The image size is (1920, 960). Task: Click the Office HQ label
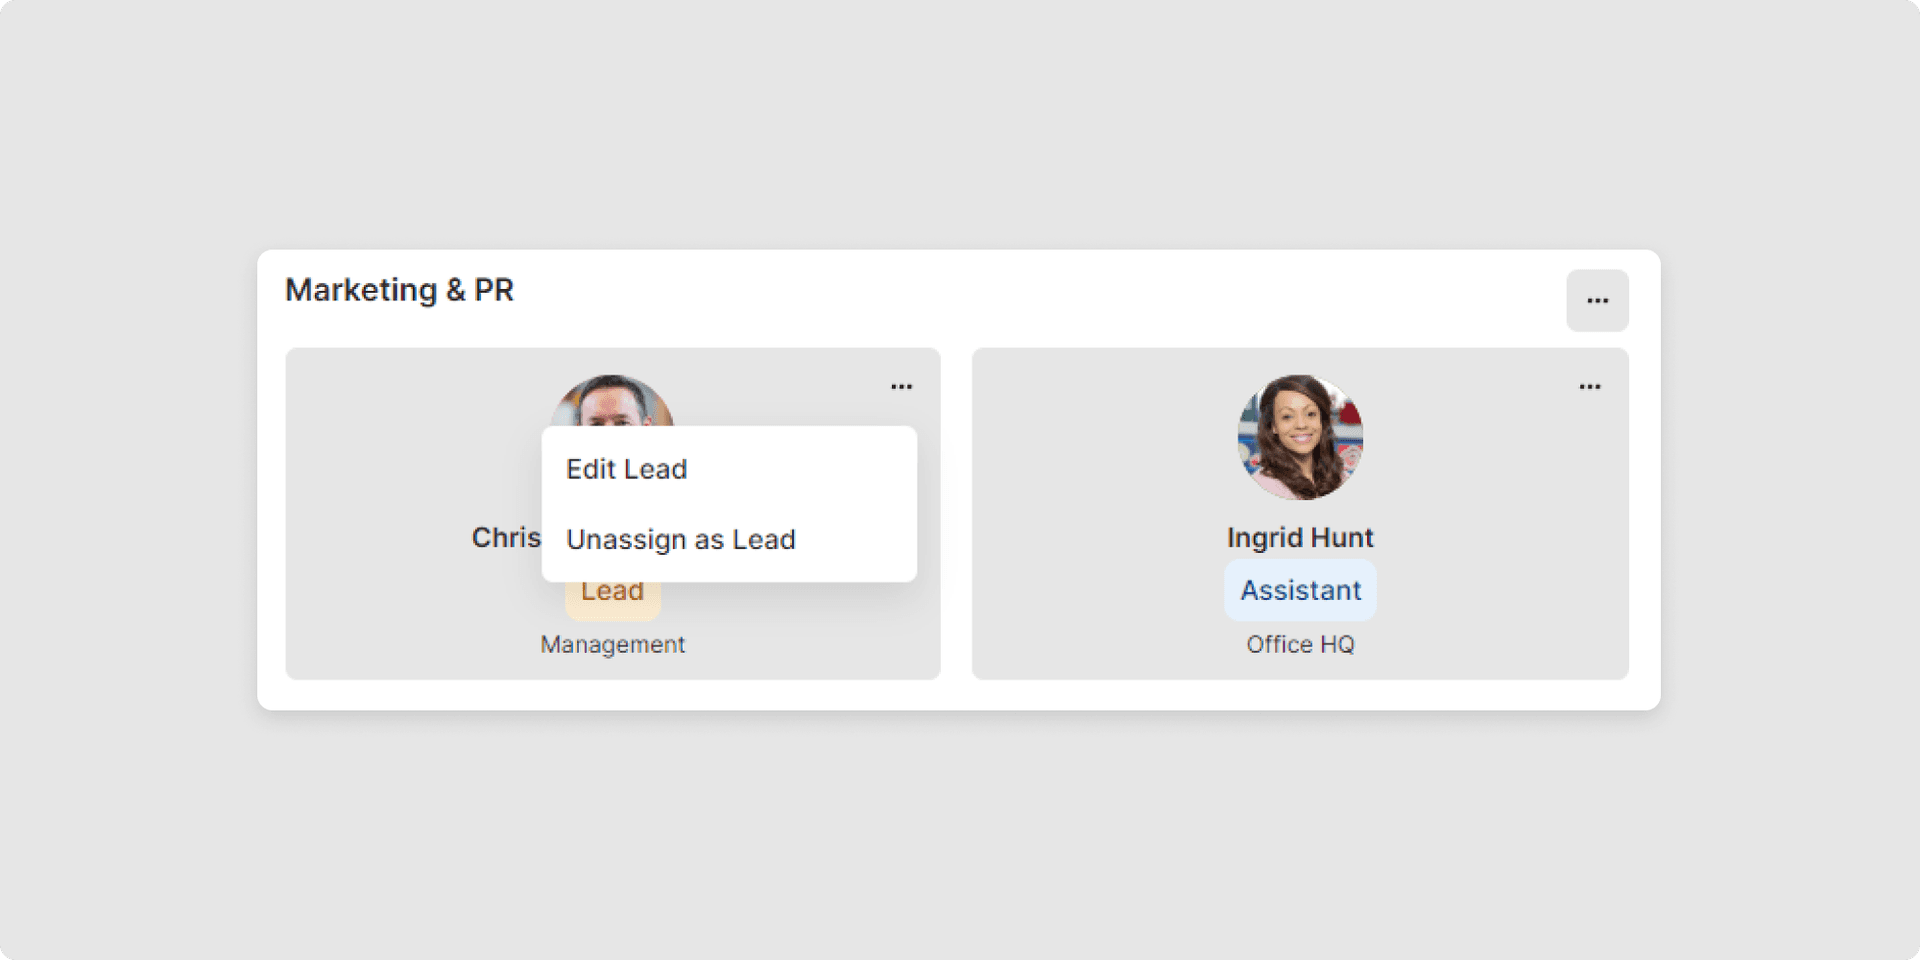click(1300, 645)
